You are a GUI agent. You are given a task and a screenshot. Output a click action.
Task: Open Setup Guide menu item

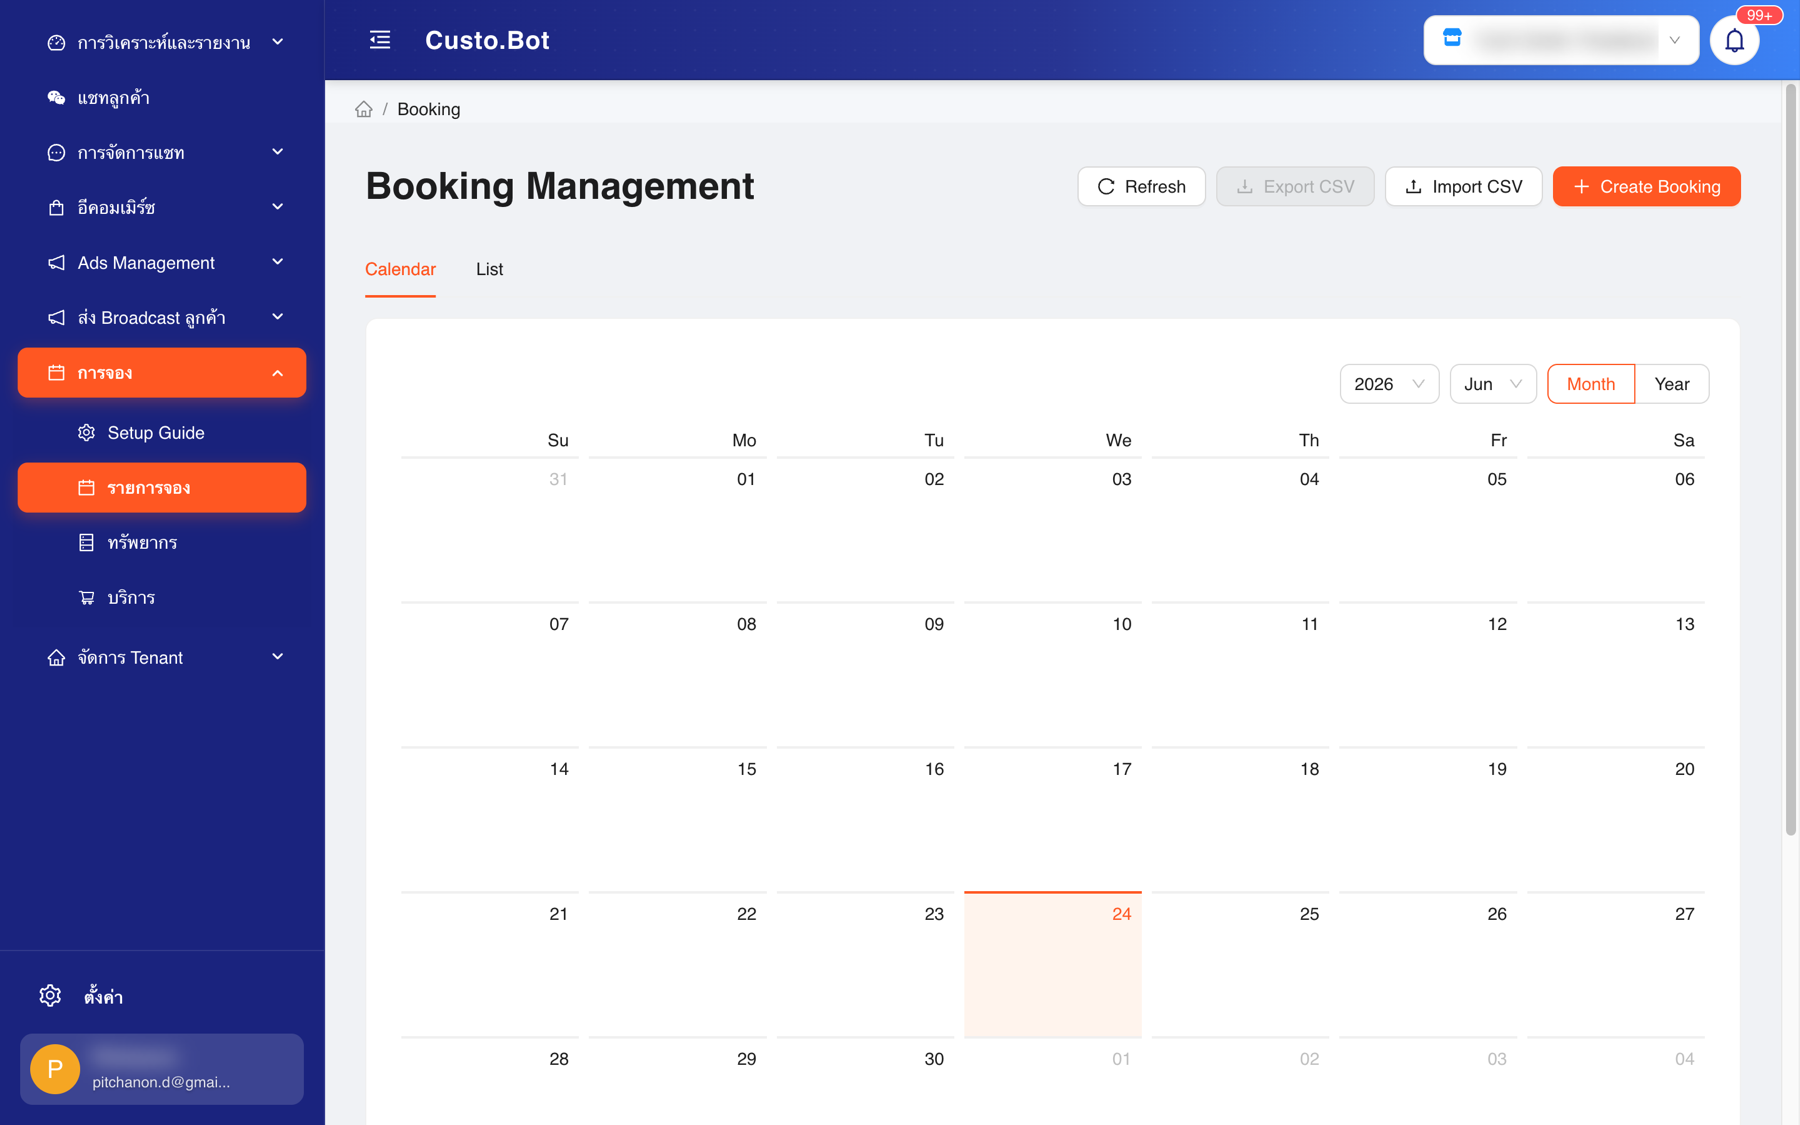(x=162, y=432)
